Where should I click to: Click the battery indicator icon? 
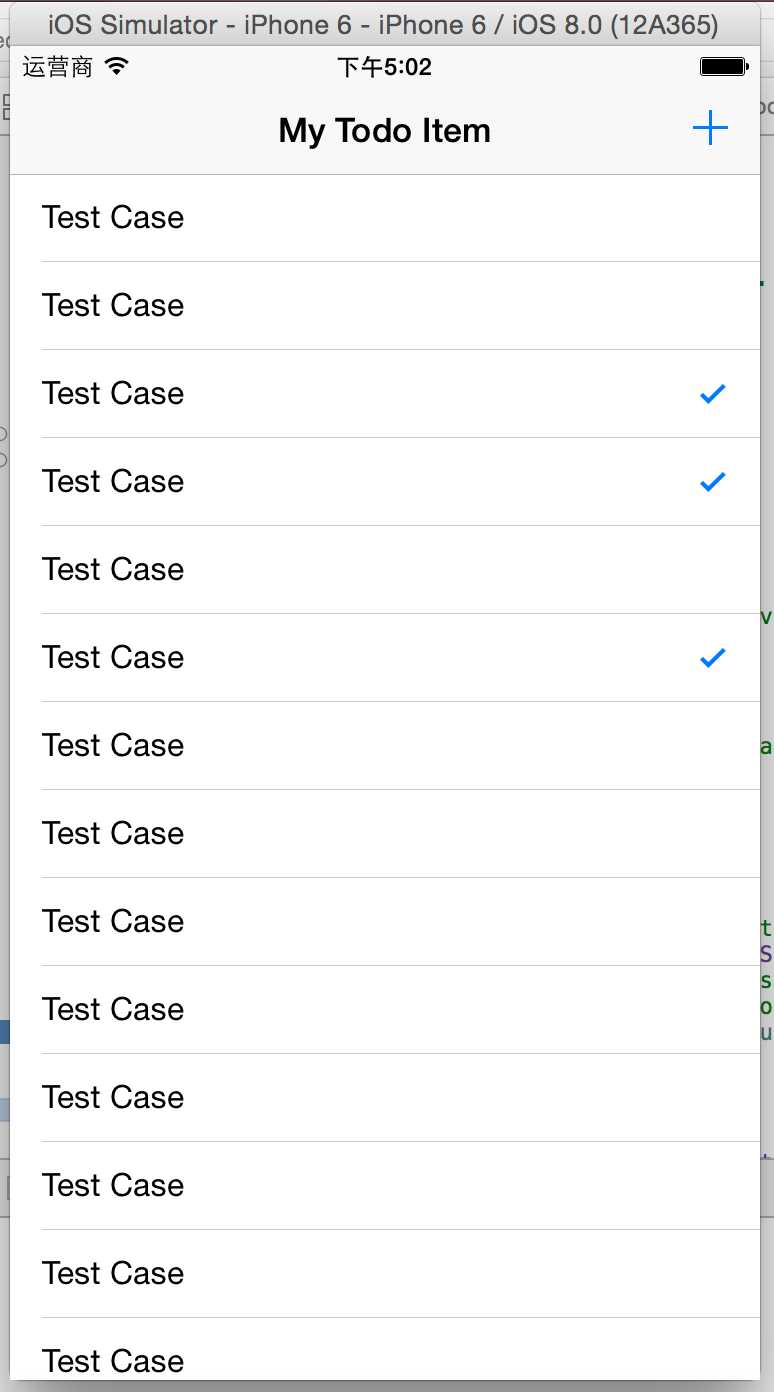[x=724, y=67]
